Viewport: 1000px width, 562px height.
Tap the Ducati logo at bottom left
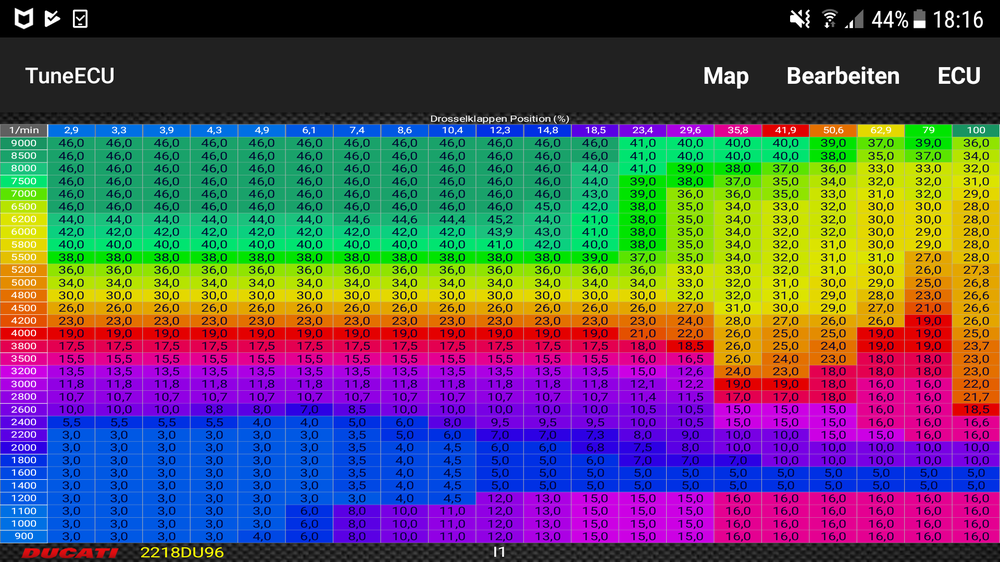point(70,552)
